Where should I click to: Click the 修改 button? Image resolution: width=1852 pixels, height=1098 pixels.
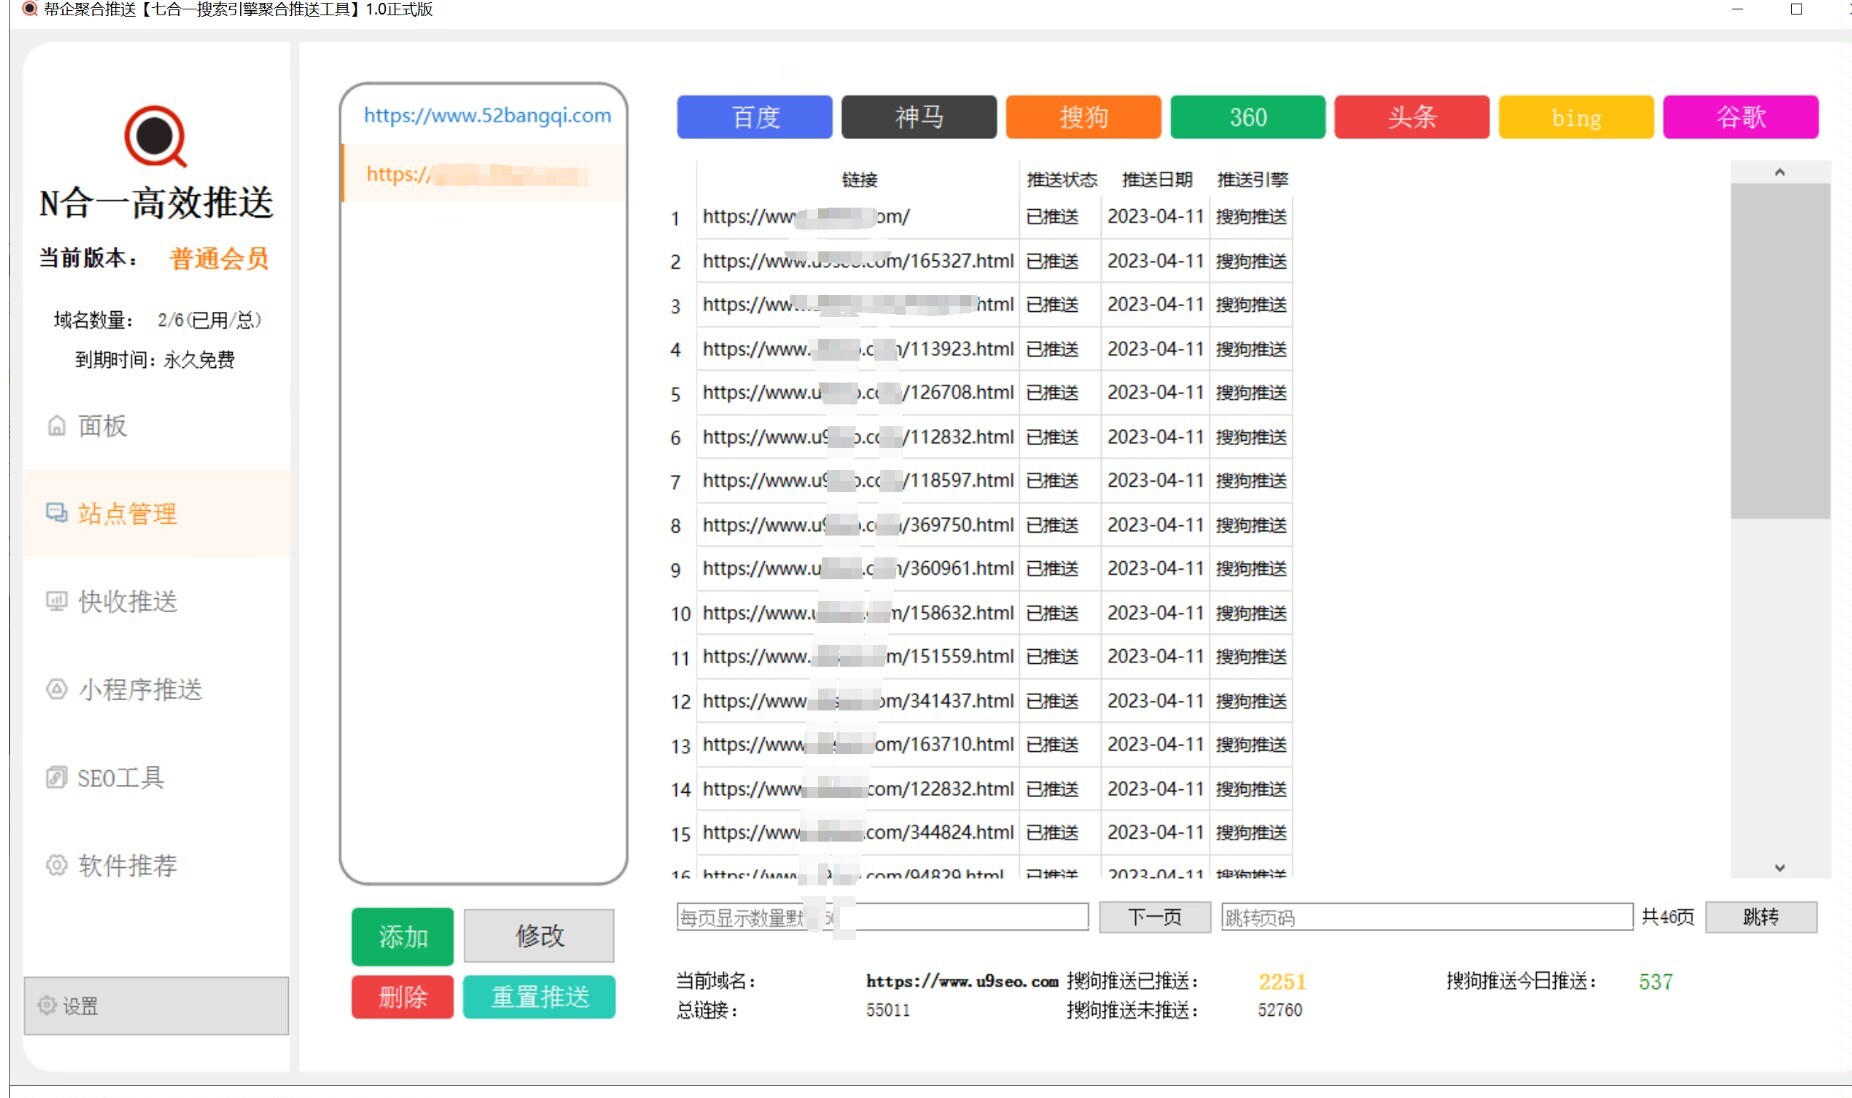539,936
